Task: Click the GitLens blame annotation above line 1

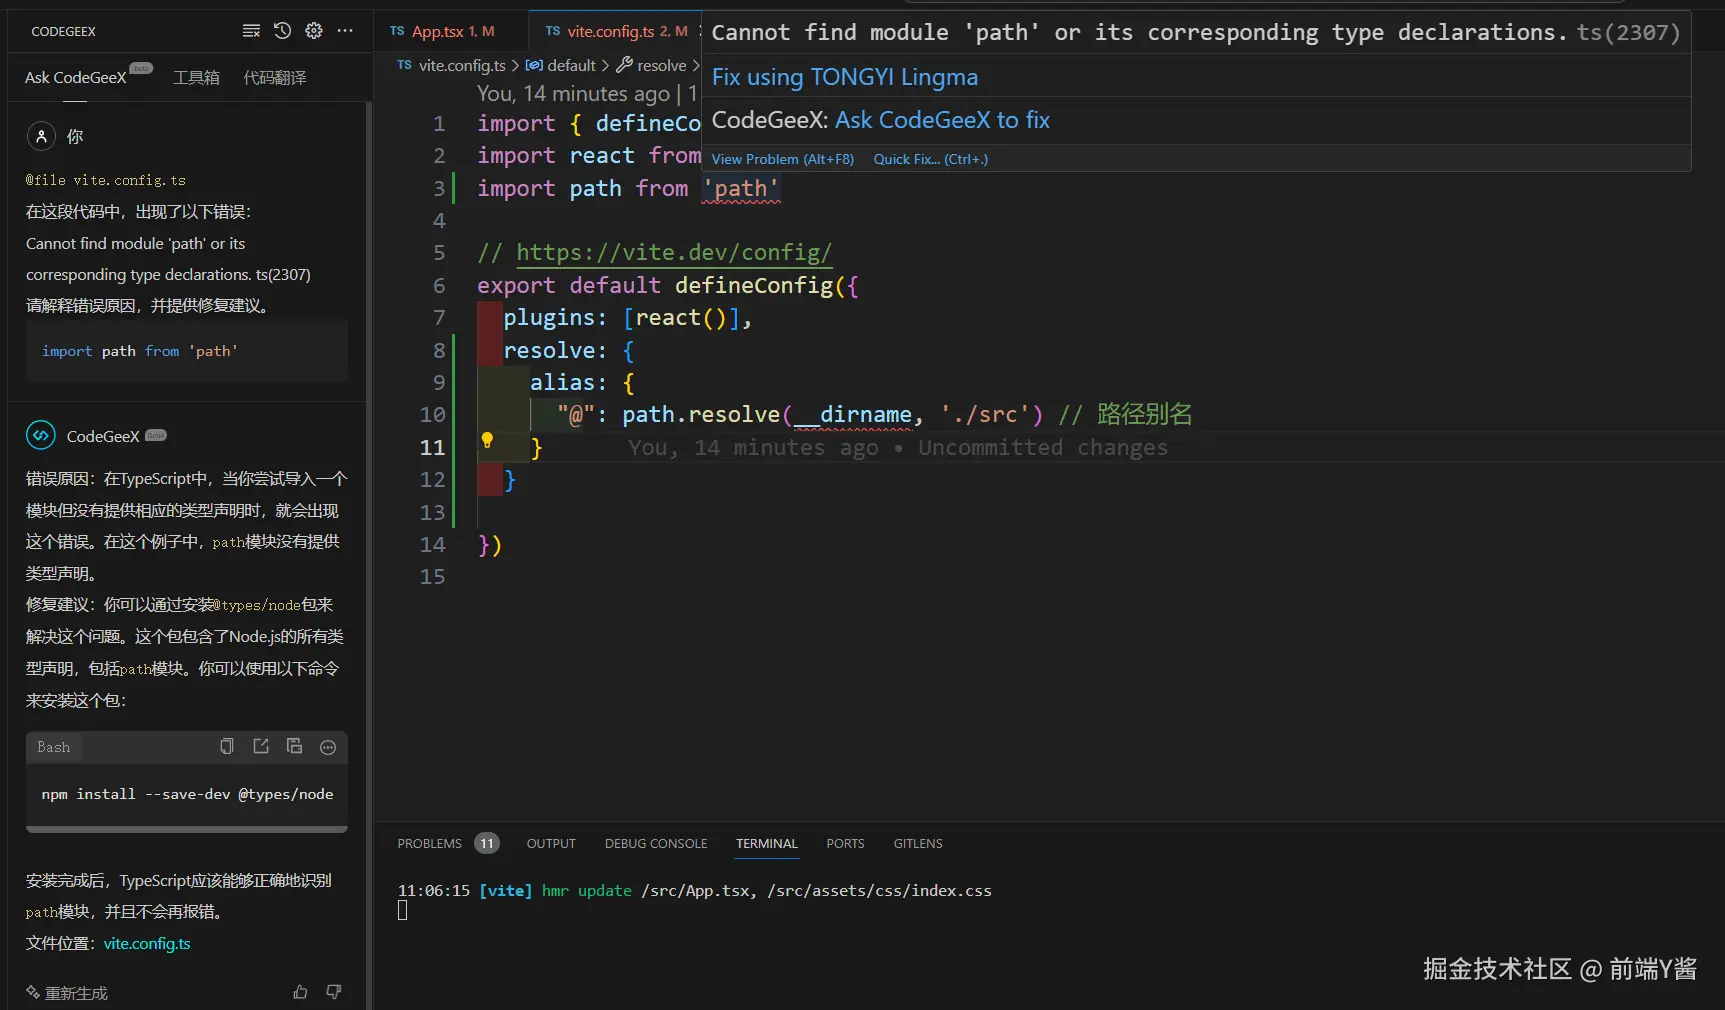Action: click(586, 93)
